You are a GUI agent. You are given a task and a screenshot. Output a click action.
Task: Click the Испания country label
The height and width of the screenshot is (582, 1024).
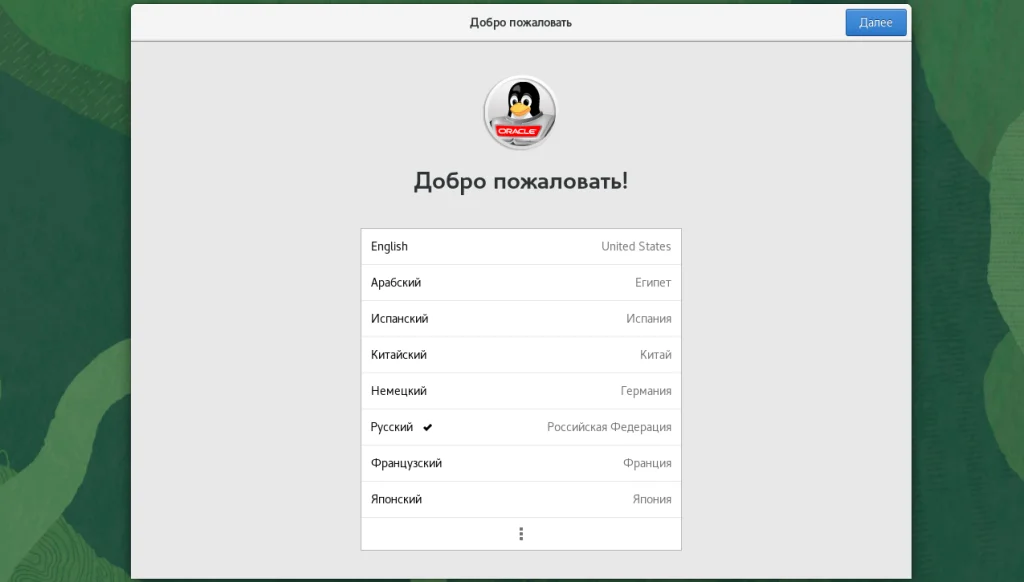coord(648,318)
